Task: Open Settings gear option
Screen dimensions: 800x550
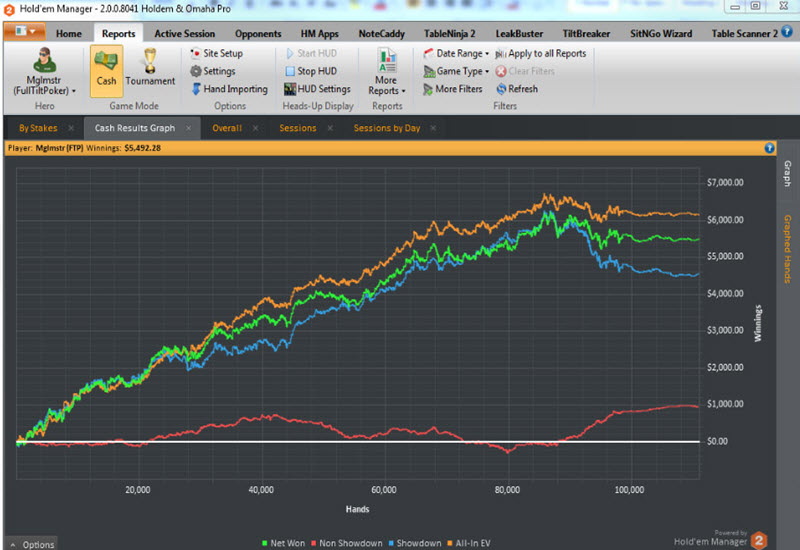Action: (213, 71)
